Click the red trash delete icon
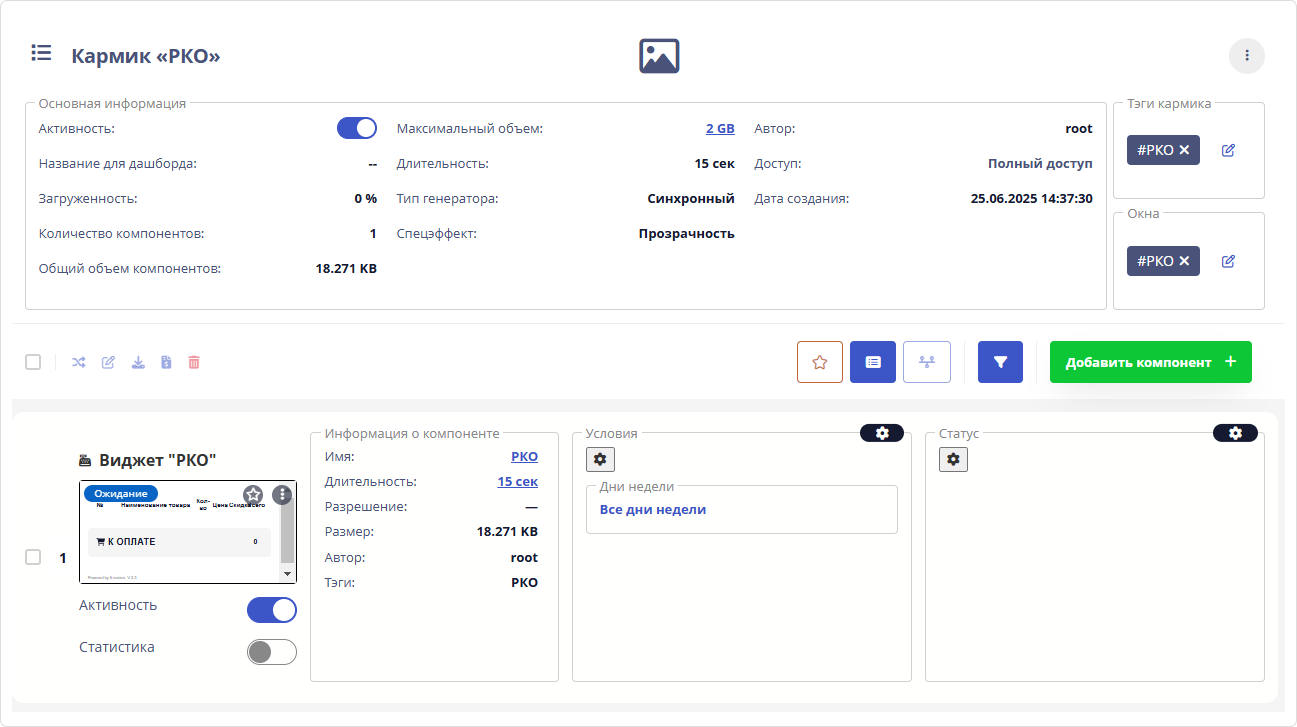Image resolution: width=1297 pixels, height=727 pixels. (194, 362)
